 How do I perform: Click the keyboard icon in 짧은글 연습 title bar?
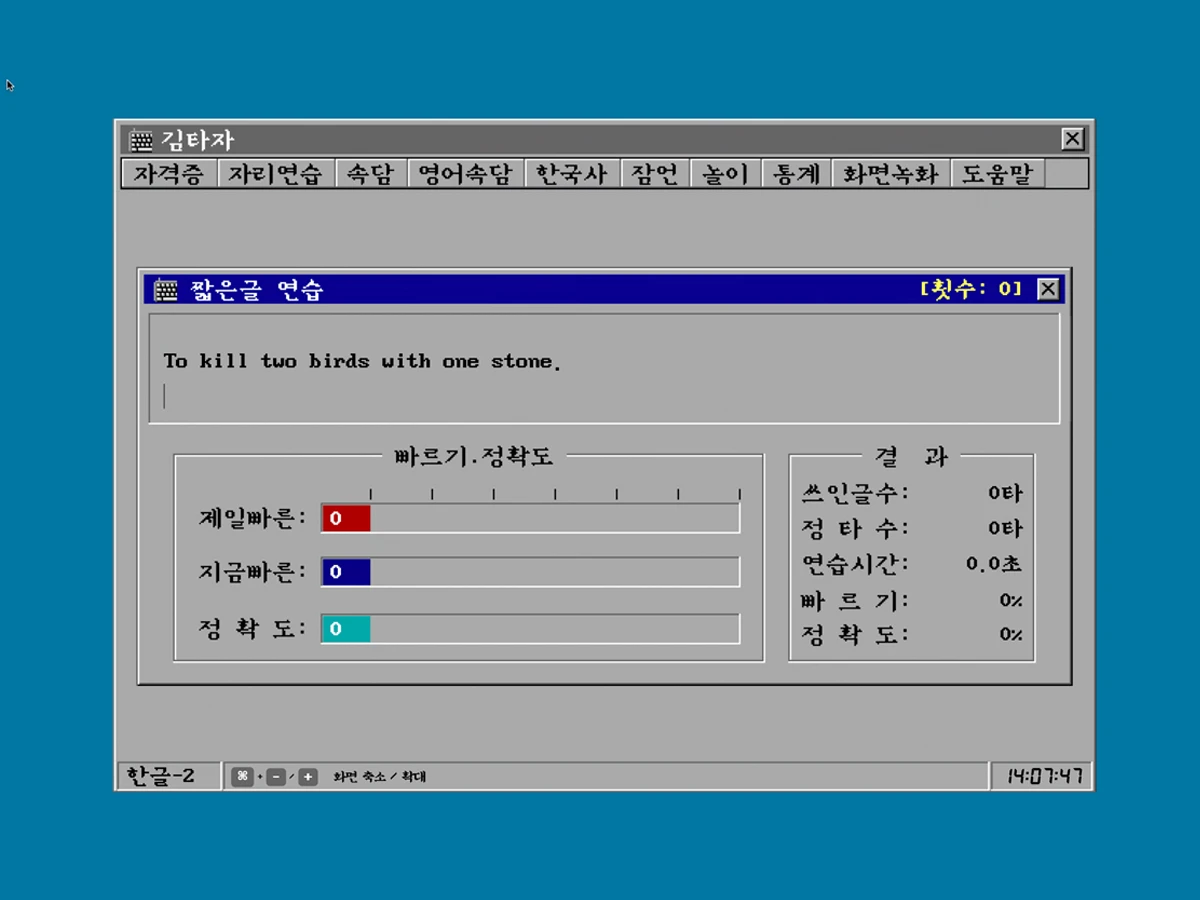[166, 290]
